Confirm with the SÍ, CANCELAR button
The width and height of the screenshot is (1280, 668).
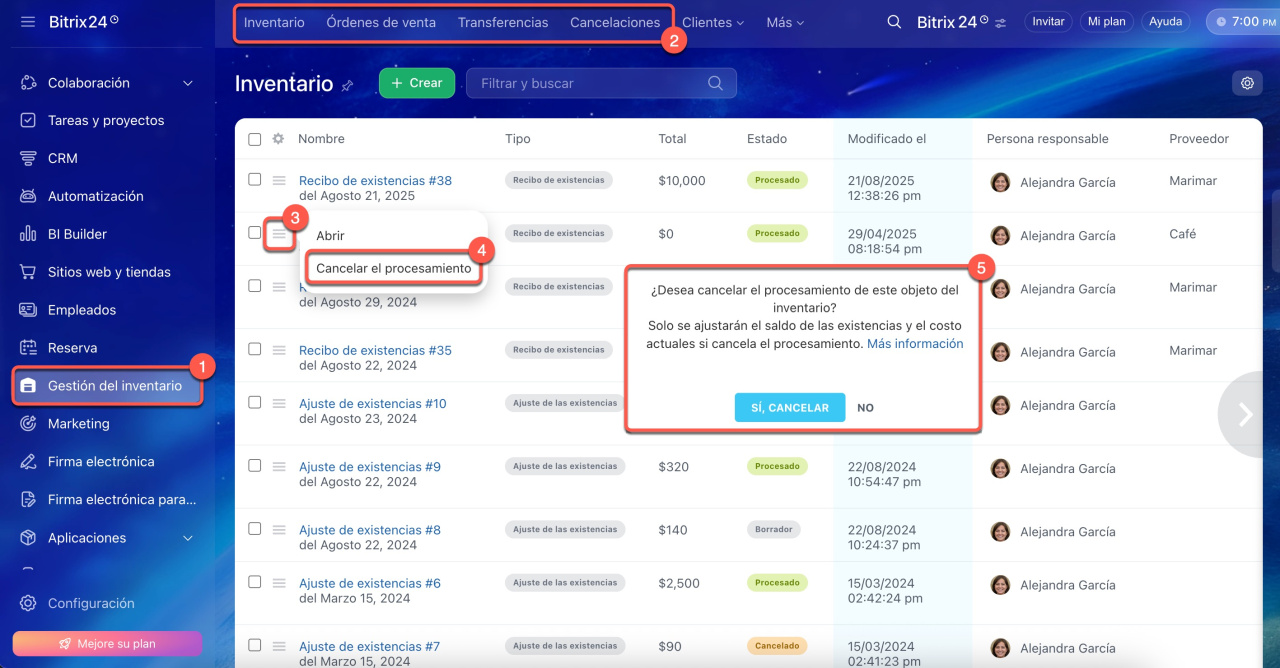[789, 407]
